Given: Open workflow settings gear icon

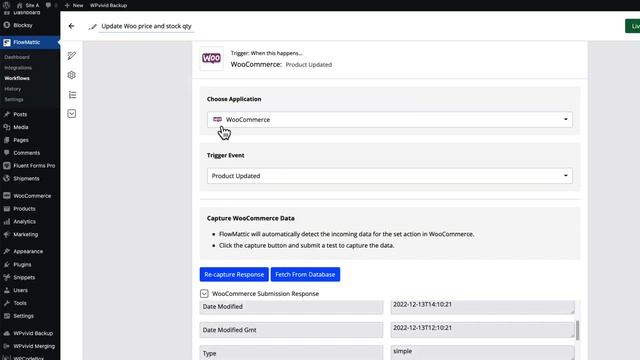Looking at the screenshot, I should tap(72, 75).
